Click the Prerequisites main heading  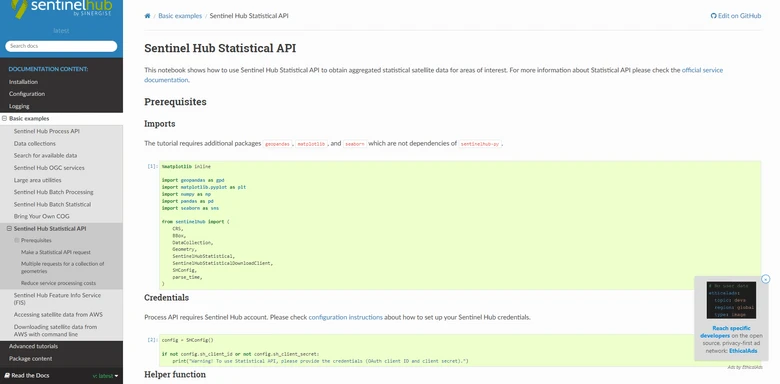click(175, 102)
